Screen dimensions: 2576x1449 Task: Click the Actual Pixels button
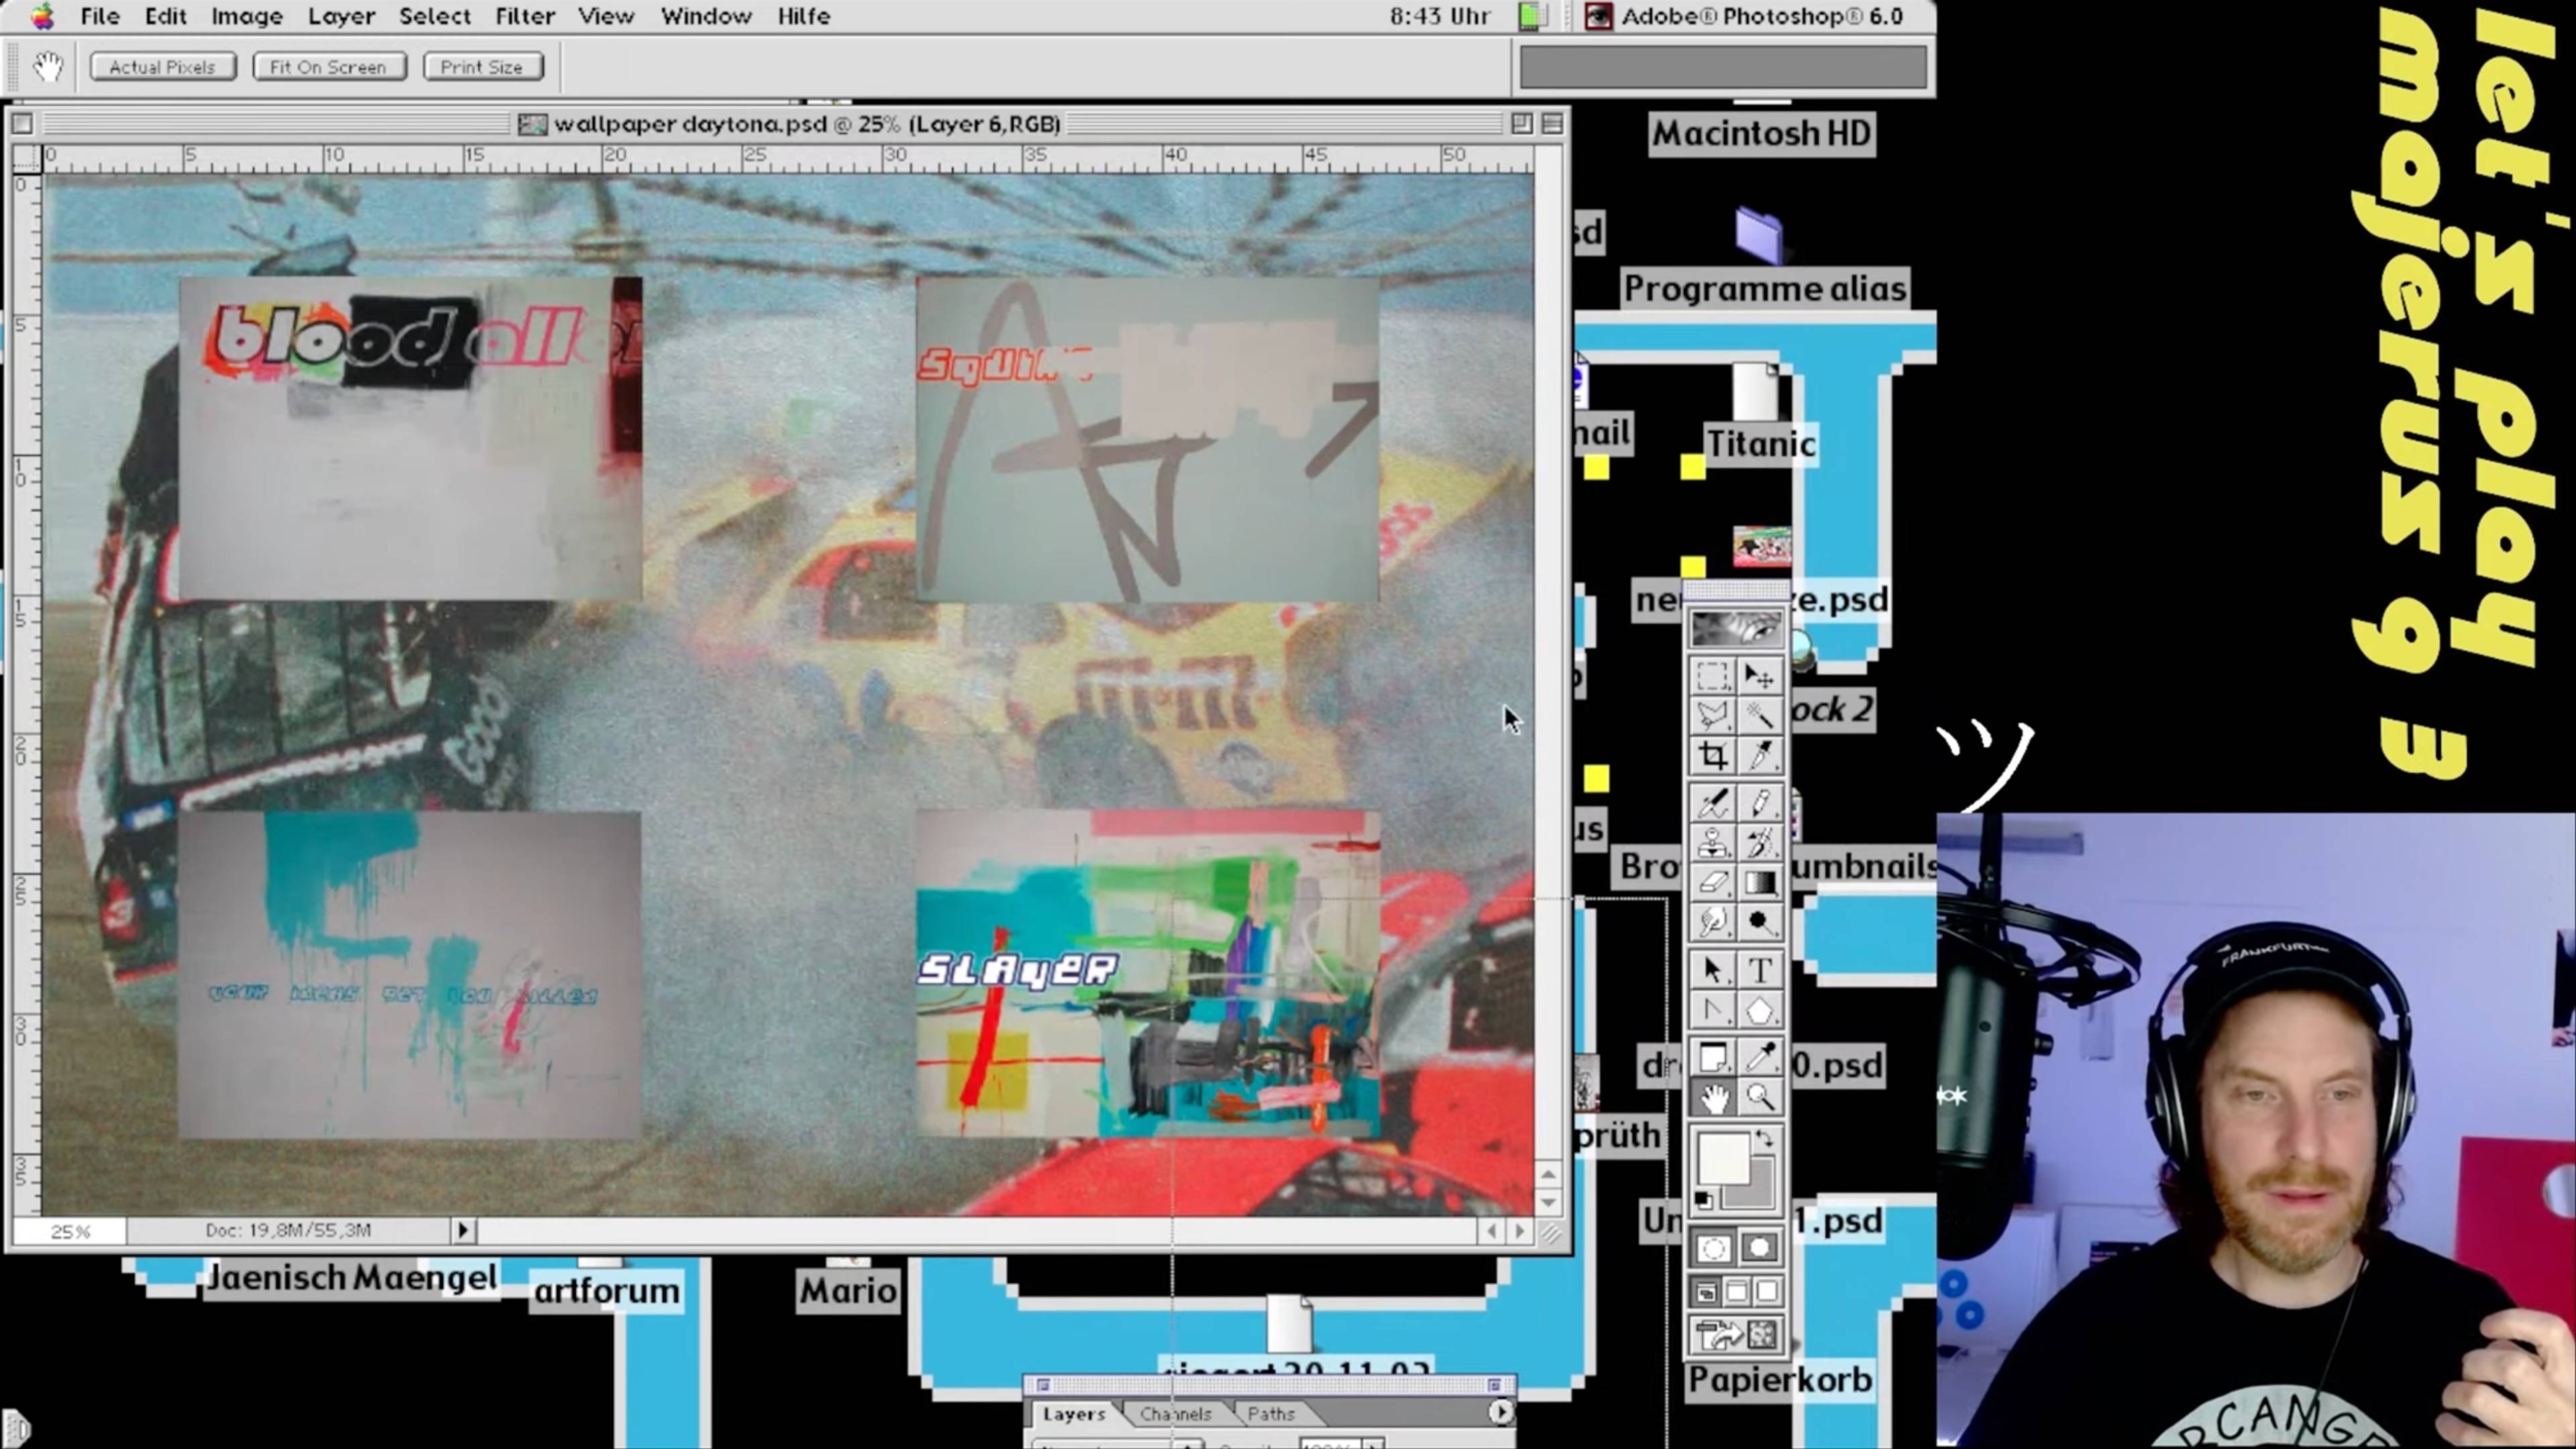point(162,67)
